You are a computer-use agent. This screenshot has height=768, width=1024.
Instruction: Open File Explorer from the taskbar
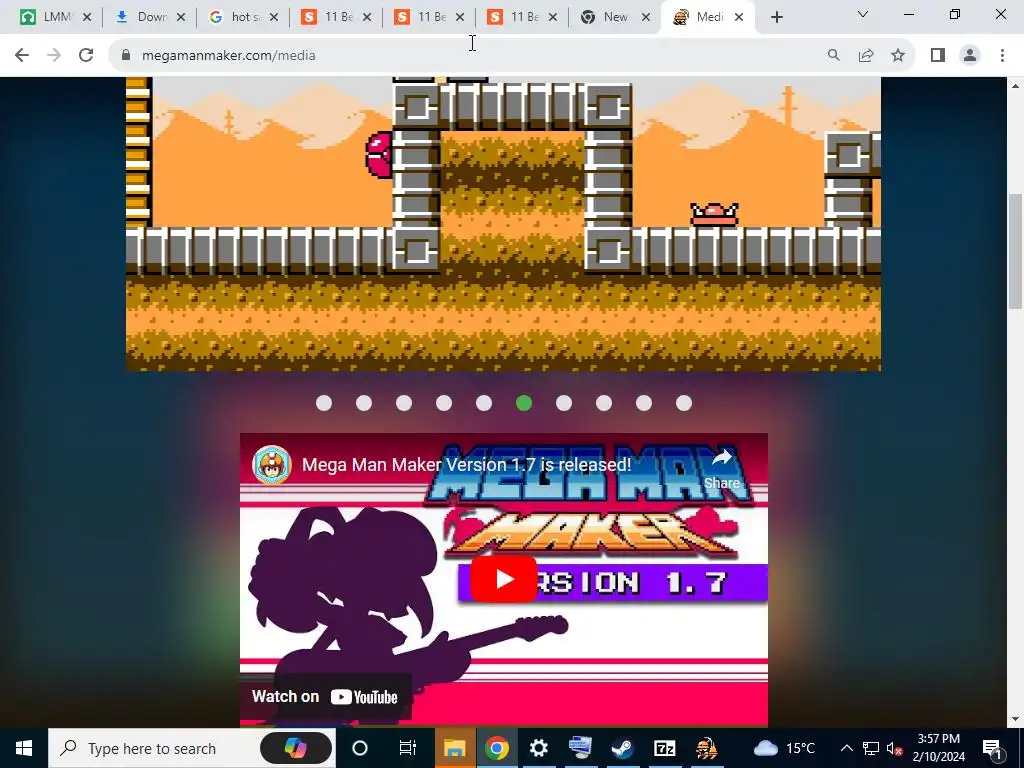(x=455, y=748)
